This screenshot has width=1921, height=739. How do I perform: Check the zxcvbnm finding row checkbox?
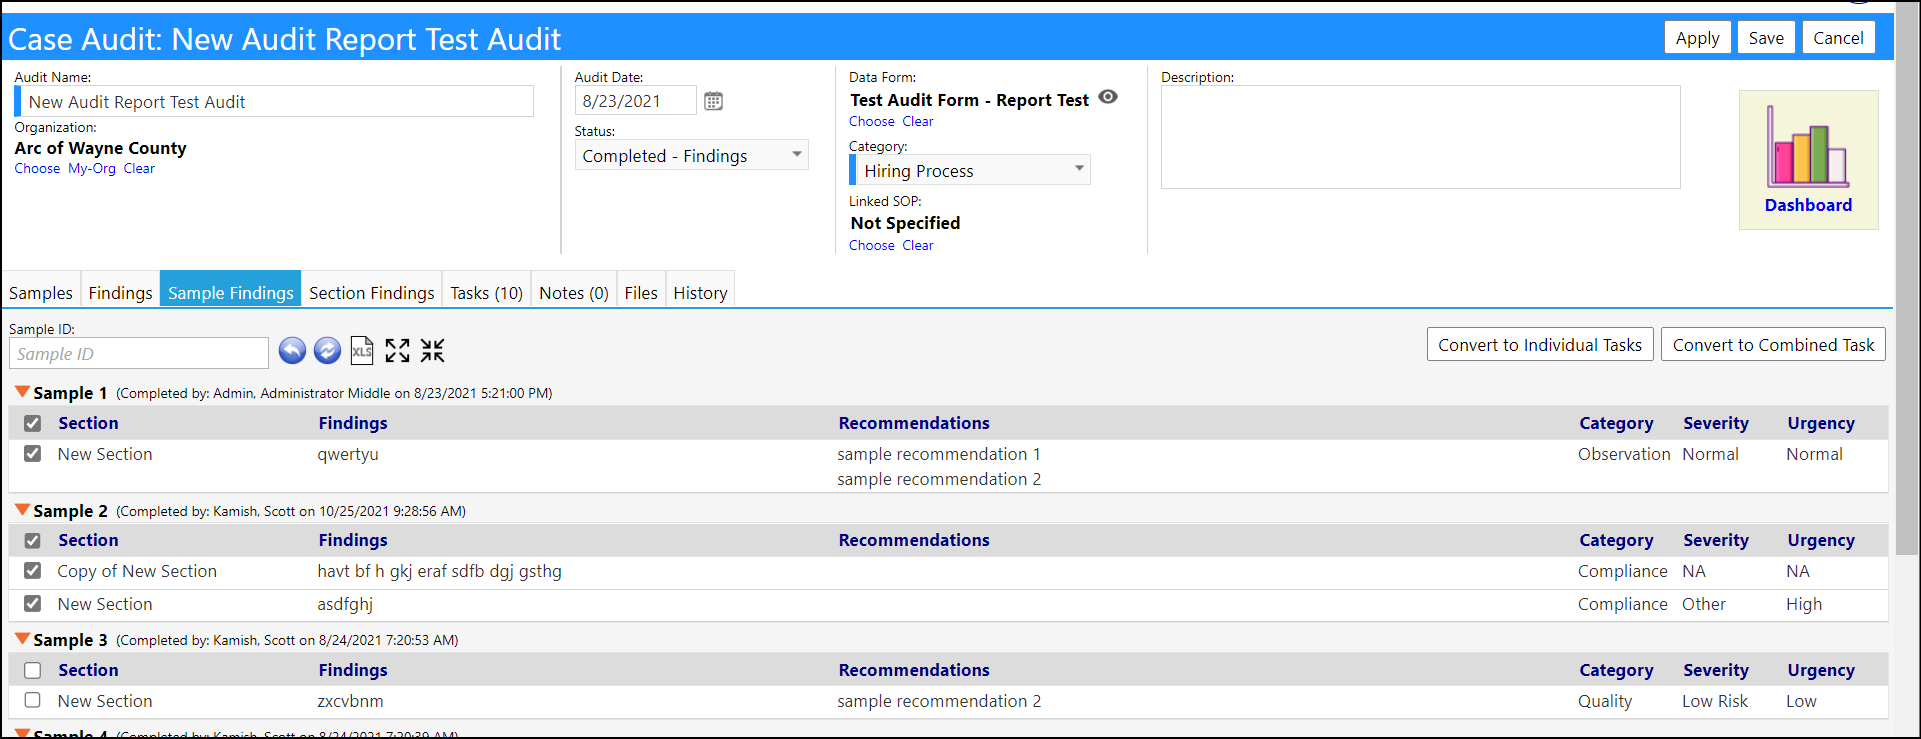33,701
